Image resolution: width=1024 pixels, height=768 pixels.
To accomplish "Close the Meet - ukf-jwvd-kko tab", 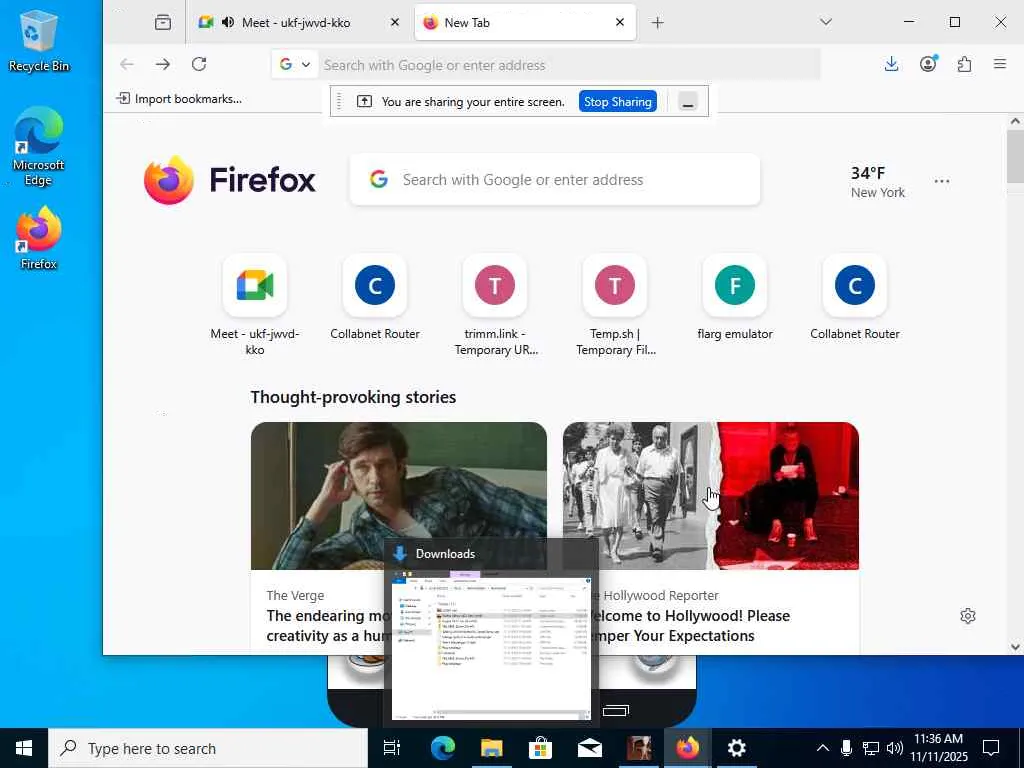I will [394, 23].
